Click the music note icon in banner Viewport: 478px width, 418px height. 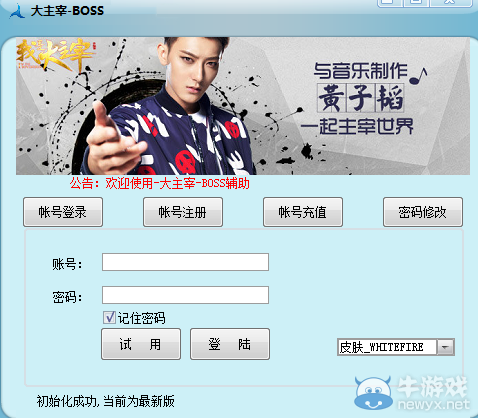pyautogui.click(x=418, y=76)
